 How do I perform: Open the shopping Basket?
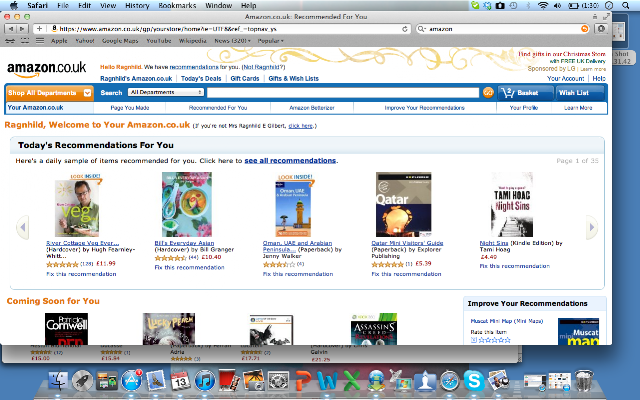coord(526,93)
